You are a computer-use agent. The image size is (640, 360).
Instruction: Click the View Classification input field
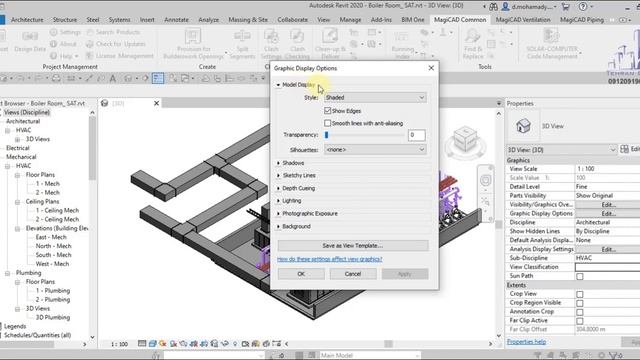pyautogui.click(x=608, y=267)
